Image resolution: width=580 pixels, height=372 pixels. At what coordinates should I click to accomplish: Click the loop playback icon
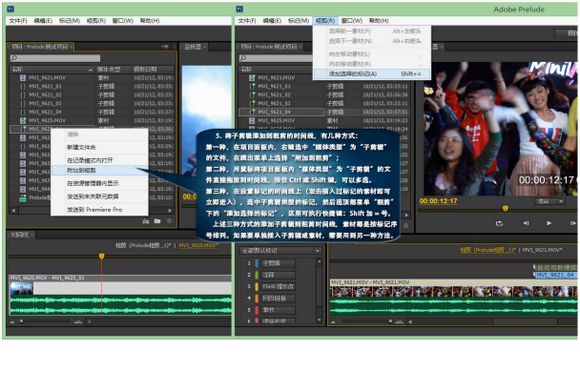[499, 223]
